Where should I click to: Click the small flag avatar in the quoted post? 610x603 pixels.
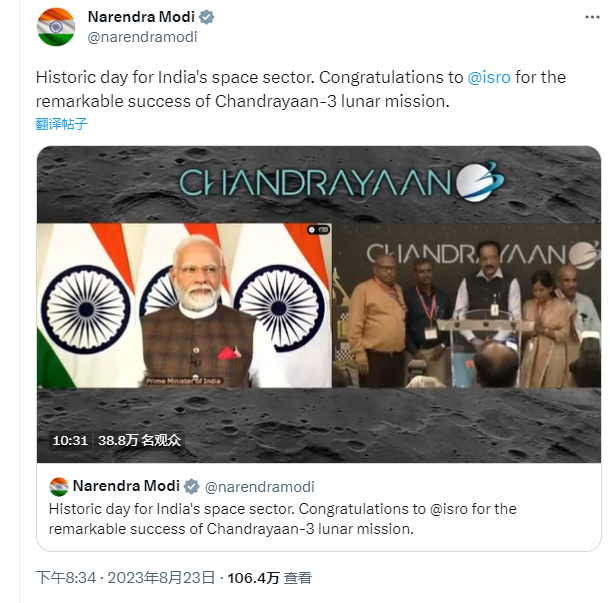click(x=58, y=486)
